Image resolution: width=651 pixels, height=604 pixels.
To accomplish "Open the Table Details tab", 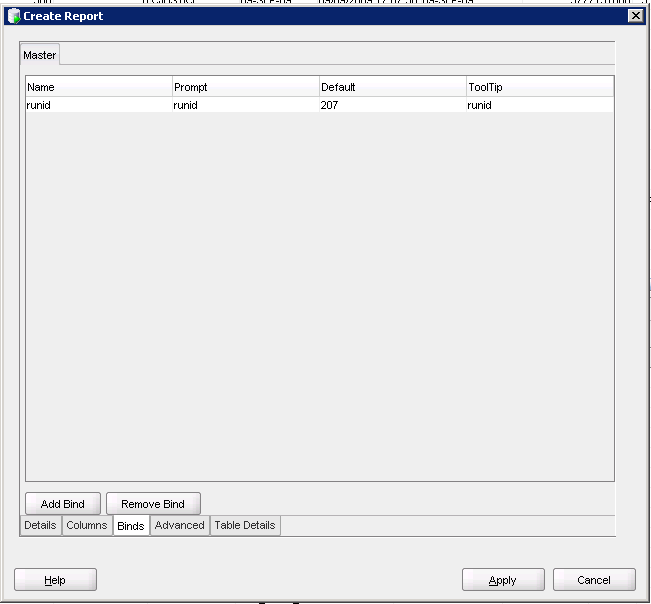I will (245, 525).
